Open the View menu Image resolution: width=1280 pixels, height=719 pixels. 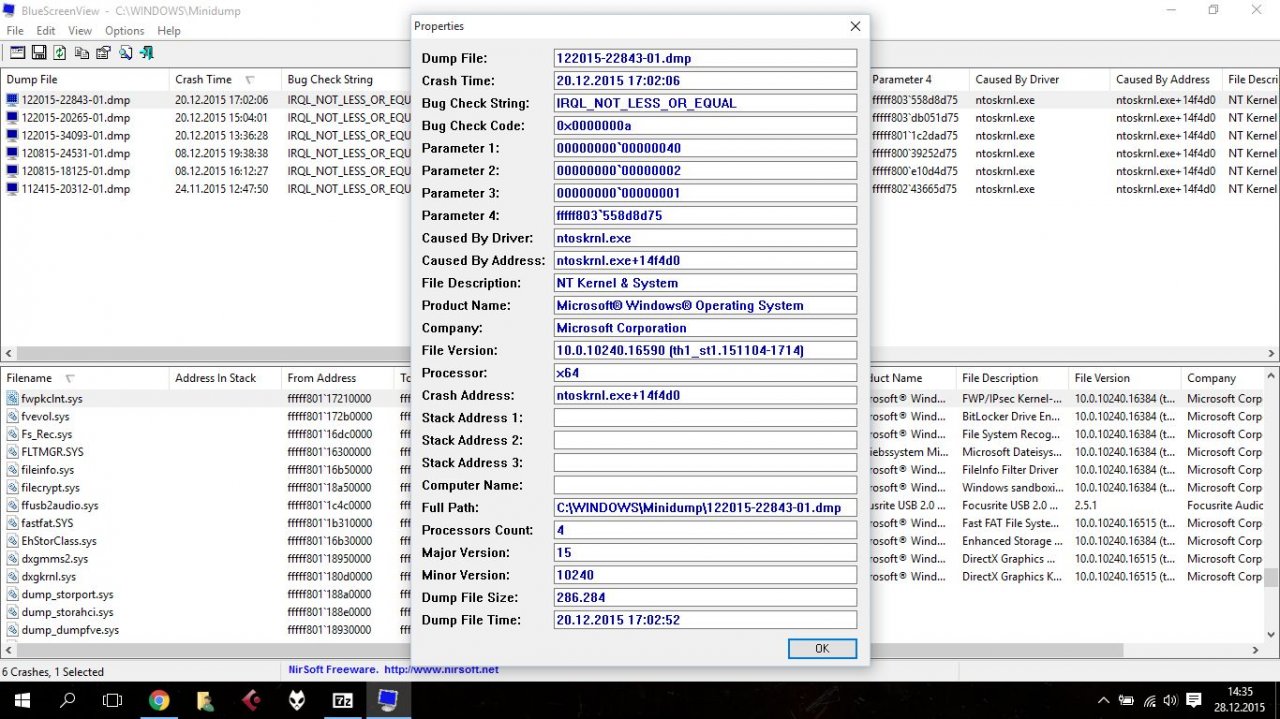[x=80, y=31]
